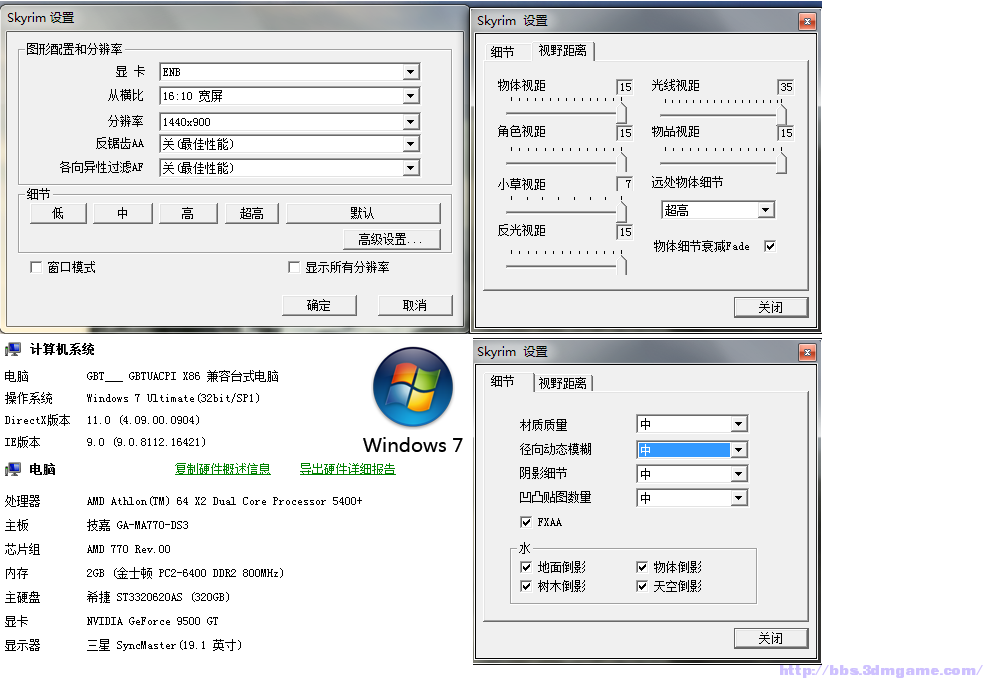986x683 pixels.
Task: Click the monitor icon beside the 电脑 heading
Action: click(x=13, y=469)
